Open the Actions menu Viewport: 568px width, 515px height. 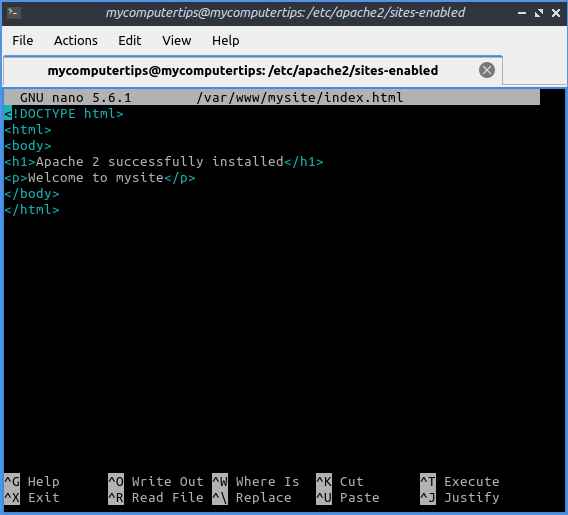click(x=76, y=41)
